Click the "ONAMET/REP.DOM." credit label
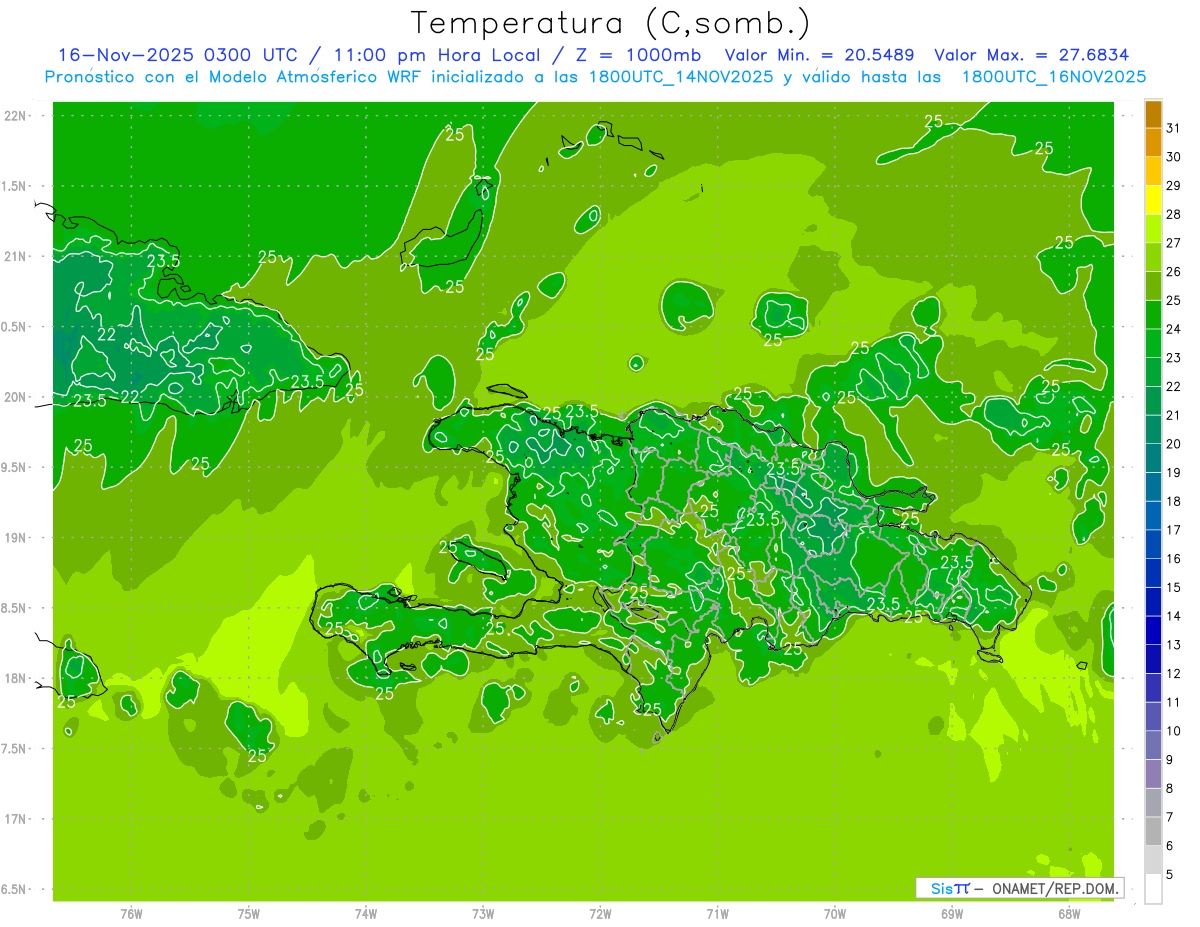 (1055, 888)
